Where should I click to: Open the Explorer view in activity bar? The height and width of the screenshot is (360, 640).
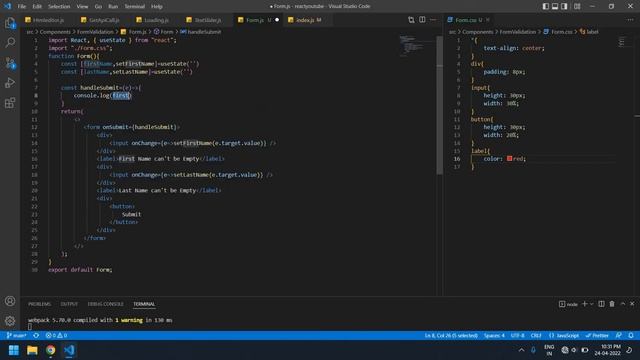click(10, 23)
